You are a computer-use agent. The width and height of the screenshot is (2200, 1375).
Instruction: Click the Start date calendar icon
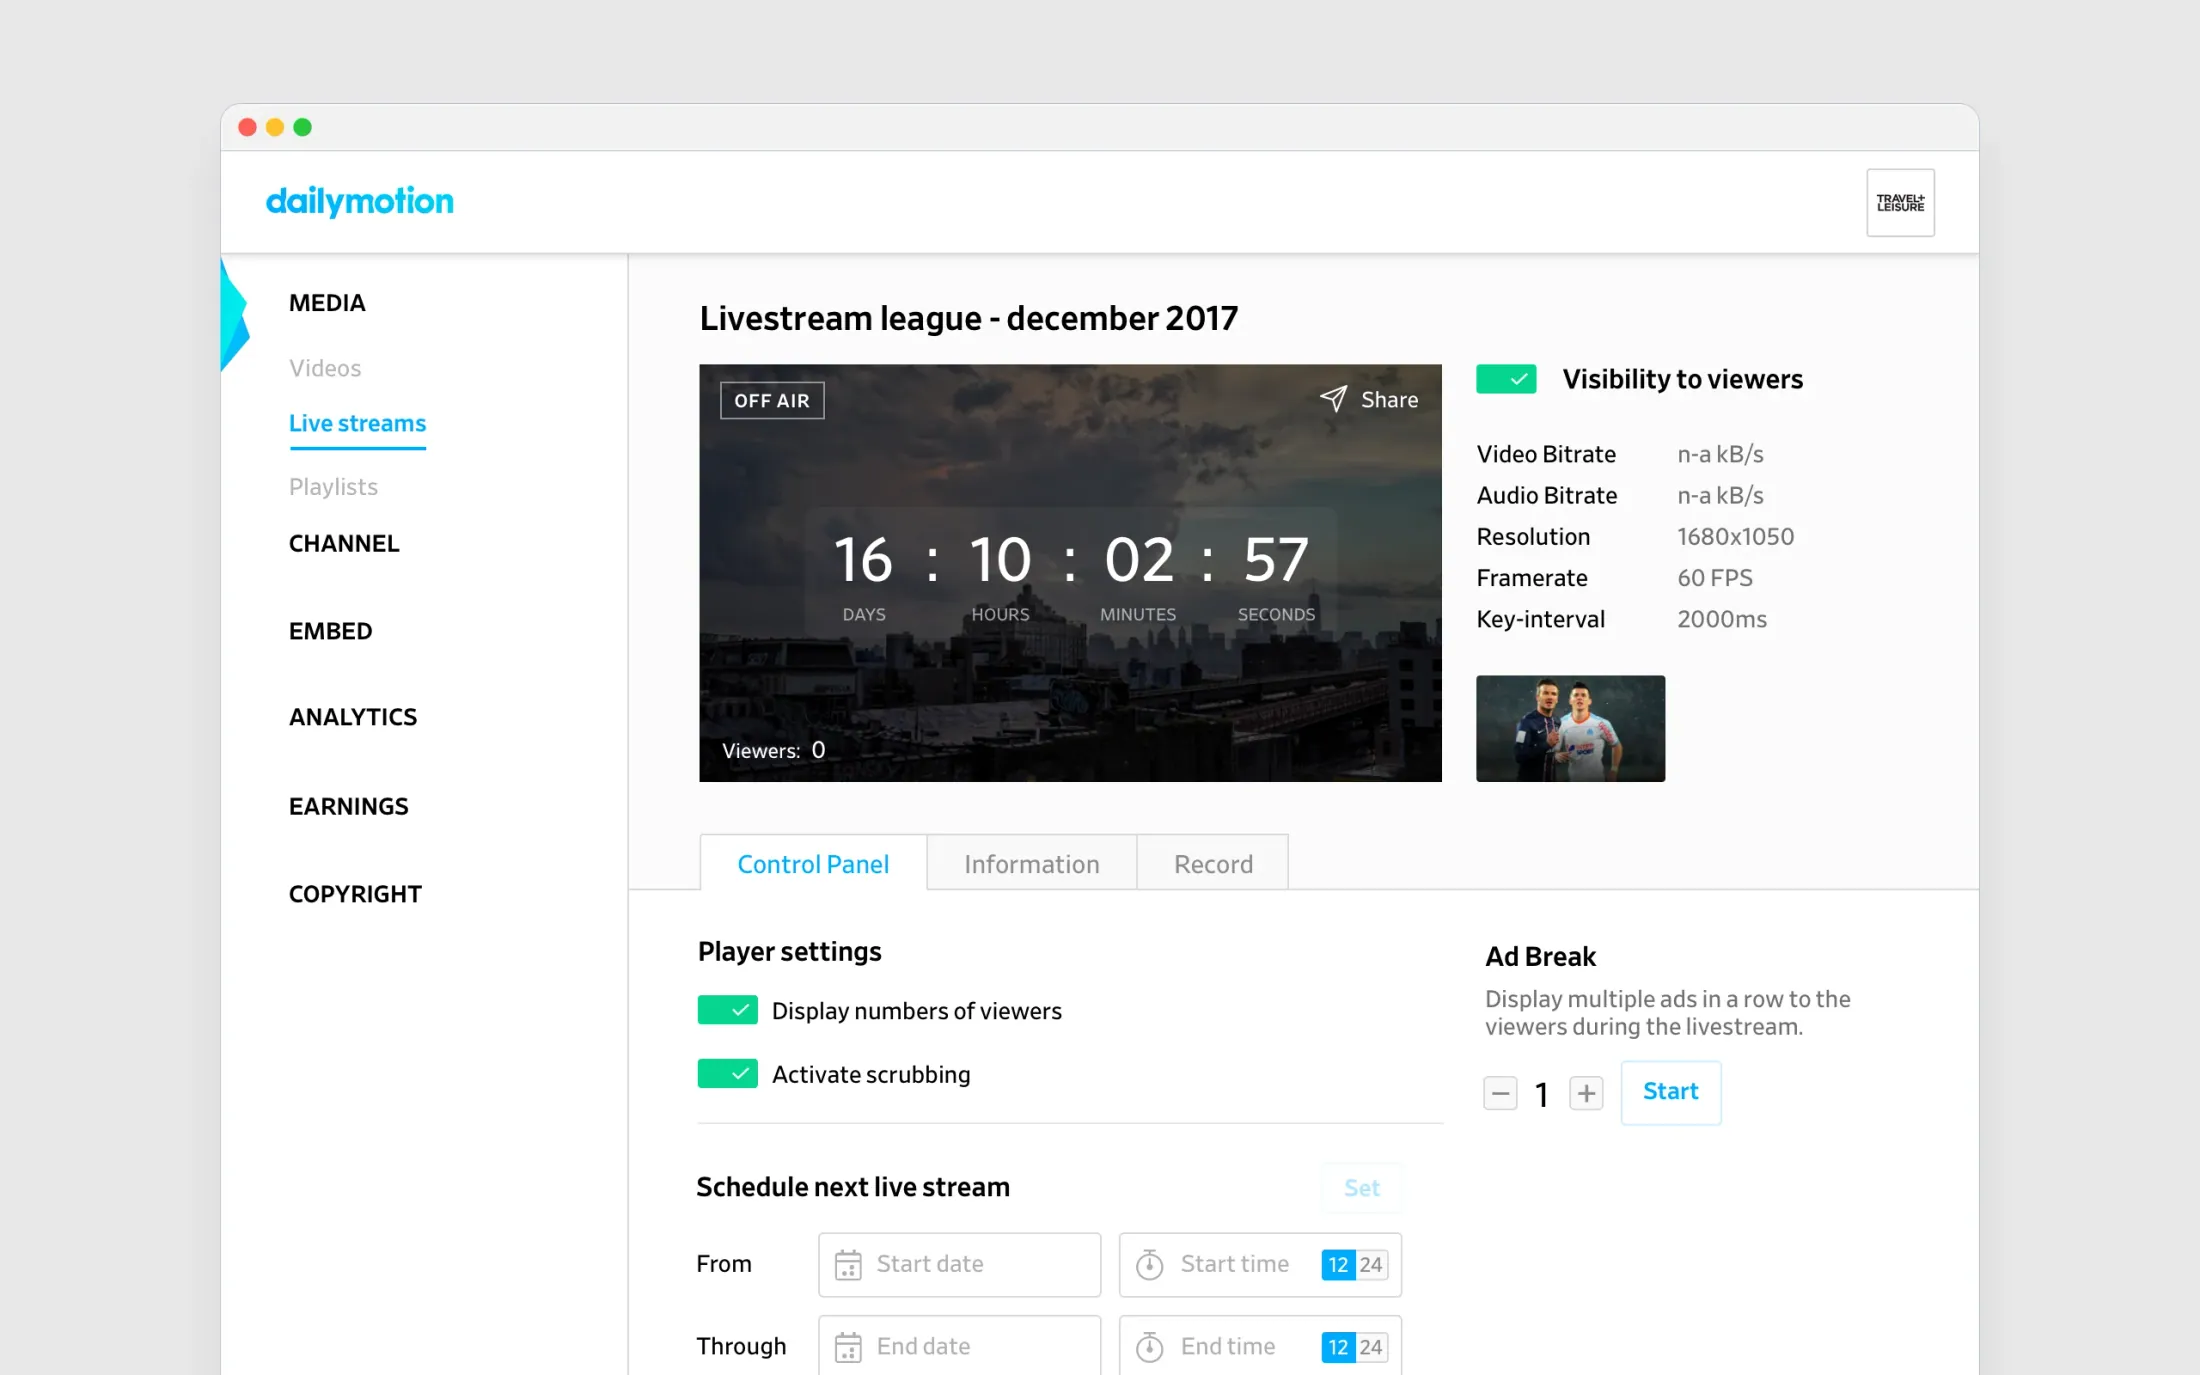point(848,1265)
